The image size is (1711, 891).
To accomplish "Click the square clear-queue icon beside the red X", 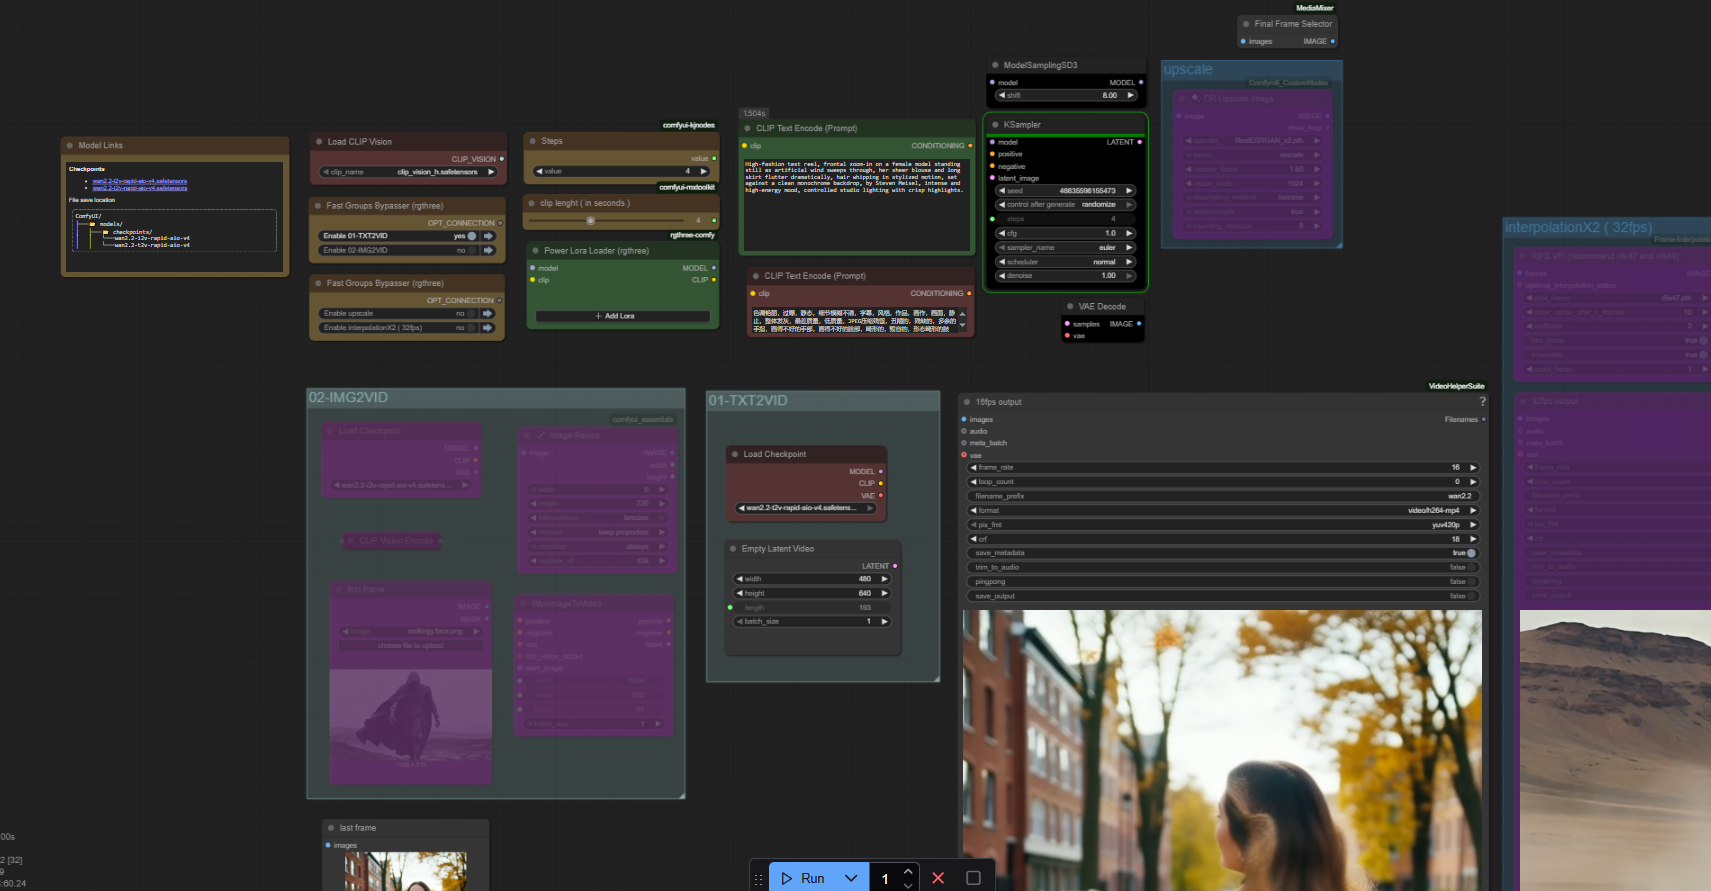I will [x=973, y=878].
